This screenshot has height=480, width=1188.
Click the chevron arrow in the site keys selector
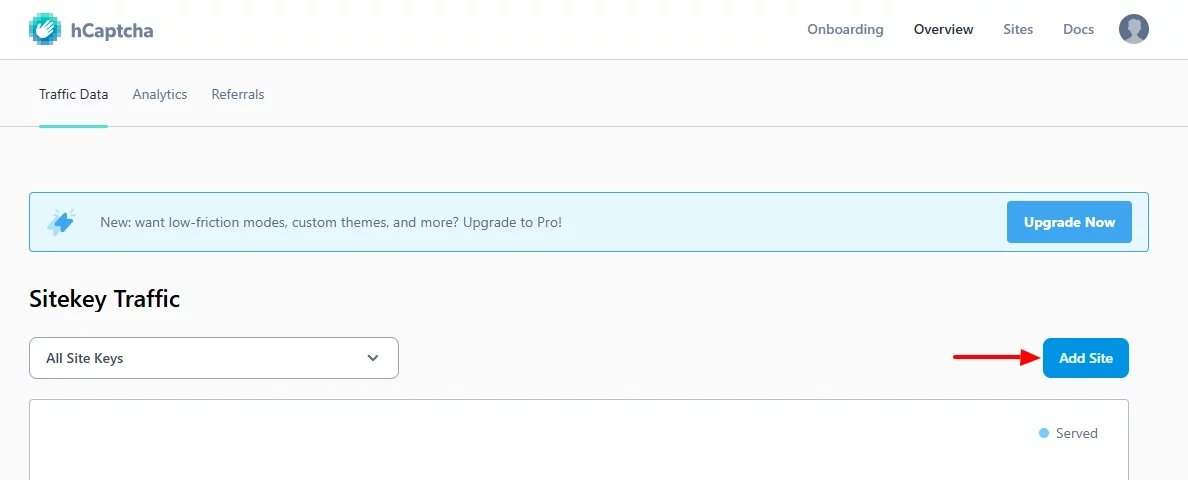click(x=373, y=358)
